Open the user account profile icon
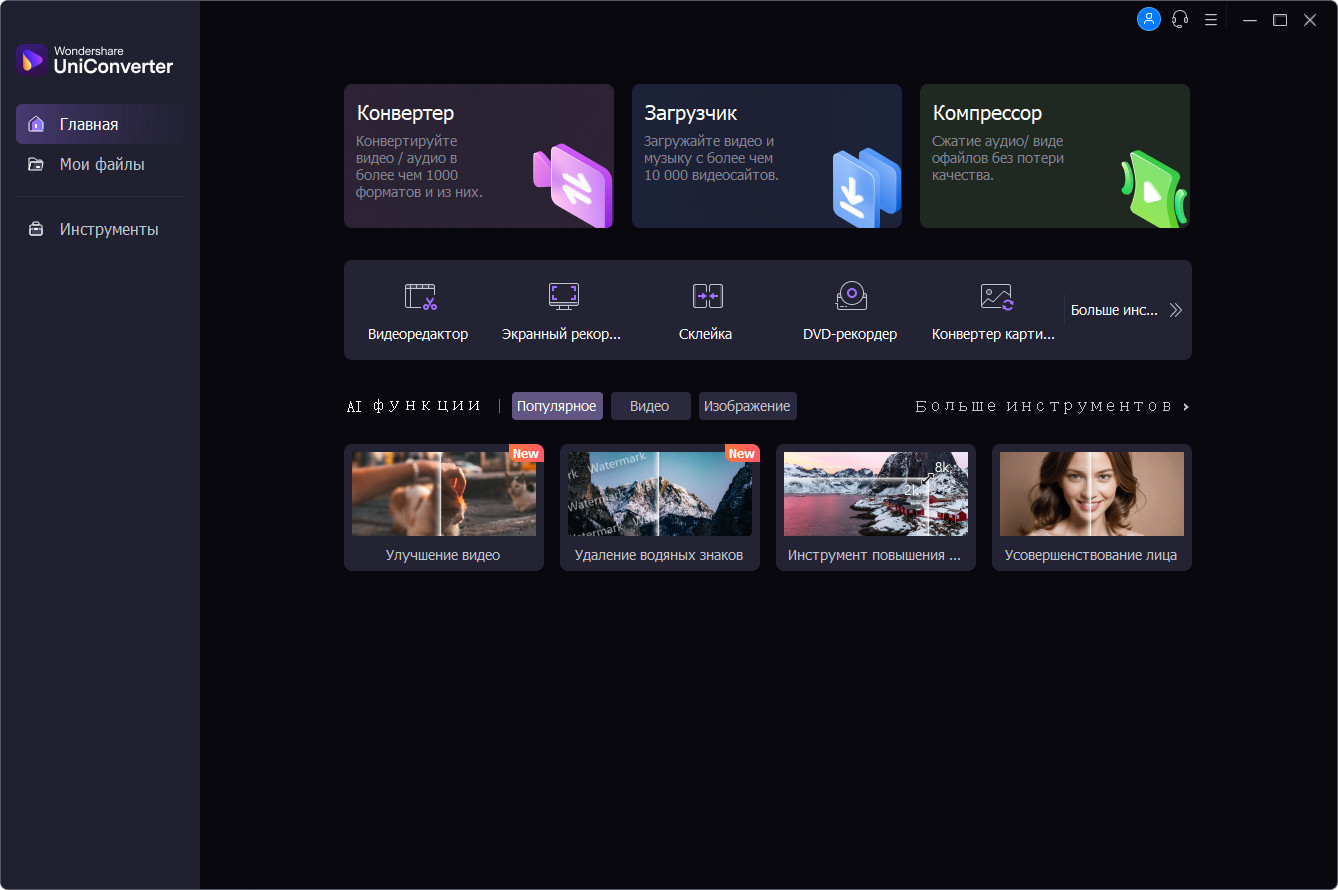Image resolution: width=1338 pixels, height=890 pixels. (x=1149, y=19)
